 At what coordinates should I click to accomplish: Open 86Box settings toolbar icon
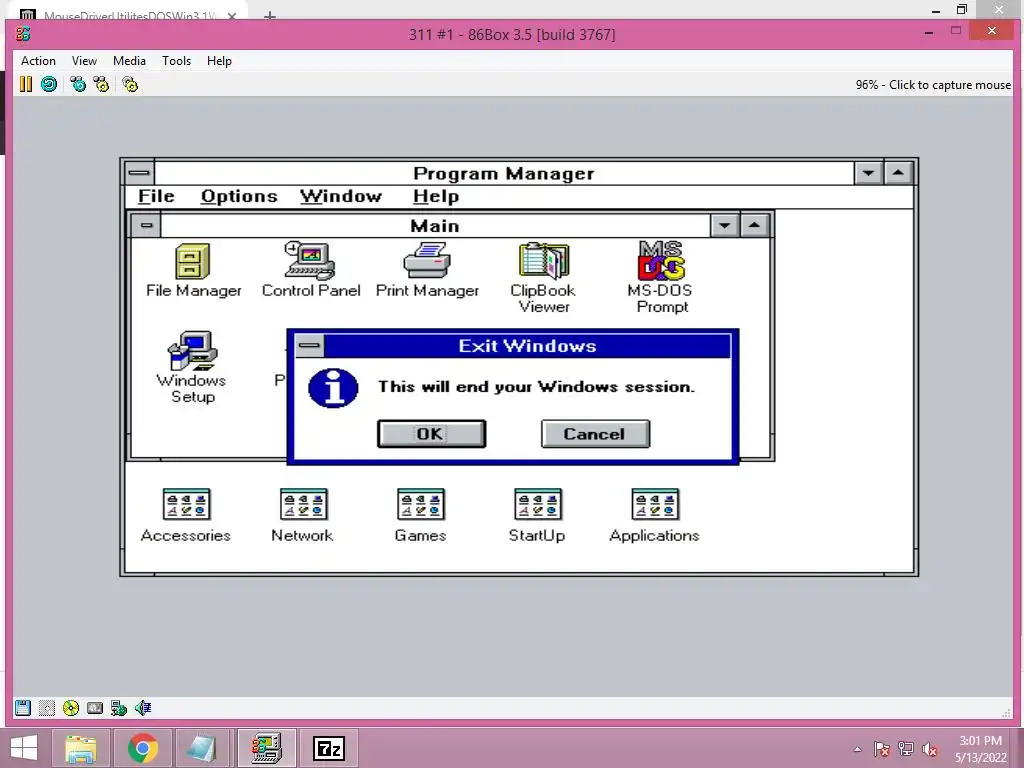coord(130,84)
